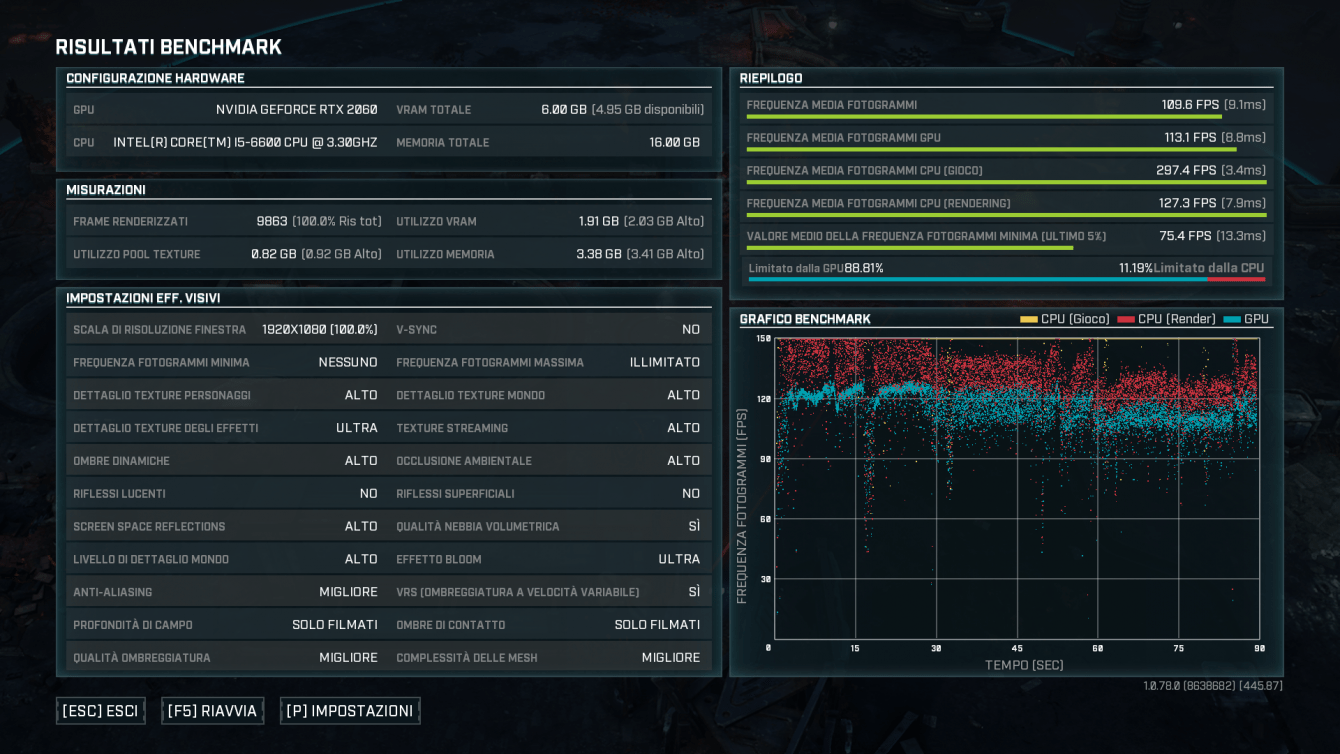The image size is (1340, 754).
Task: Click inside the benchmark FPS scatter chart
Action: pos(1016,488)
